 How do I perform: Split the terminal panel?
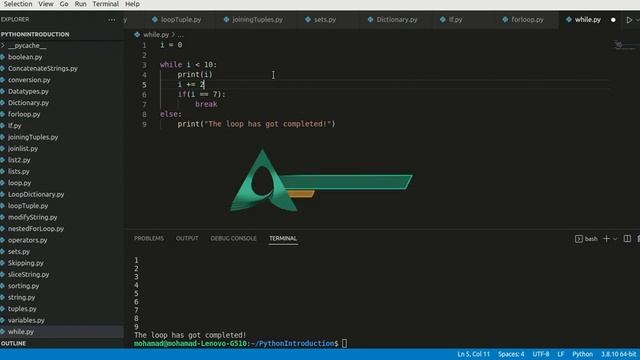coord(627,239)
